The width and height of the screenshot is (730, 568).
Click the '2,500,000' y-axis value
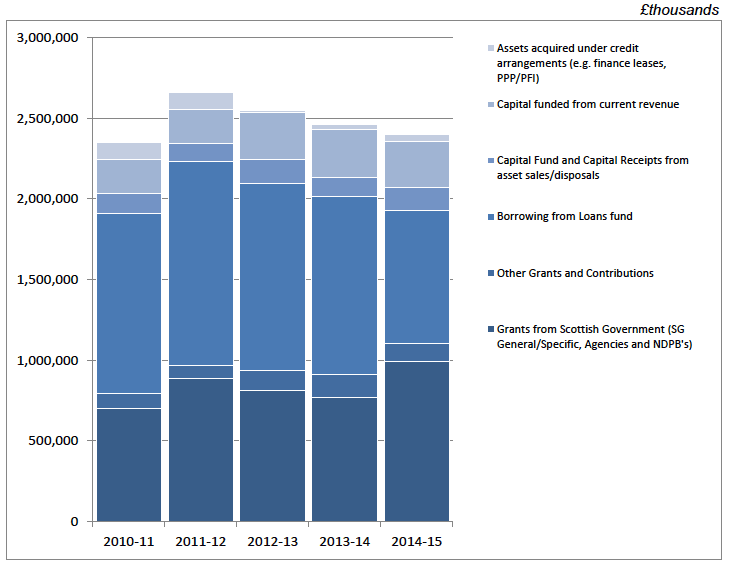(x=47, y=119)
